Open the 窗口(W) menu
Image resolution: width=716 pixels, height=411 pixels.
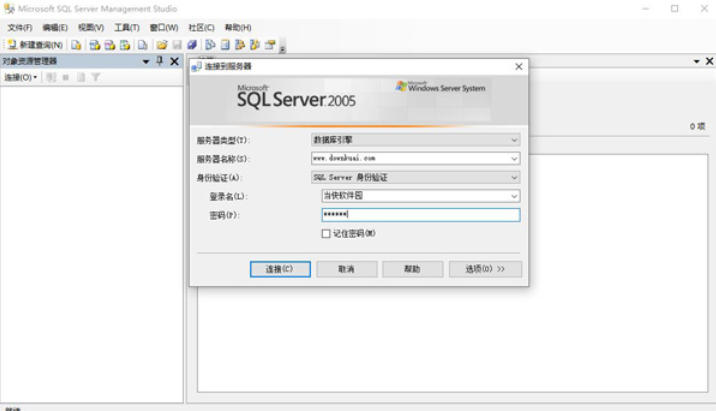point(164,28)
